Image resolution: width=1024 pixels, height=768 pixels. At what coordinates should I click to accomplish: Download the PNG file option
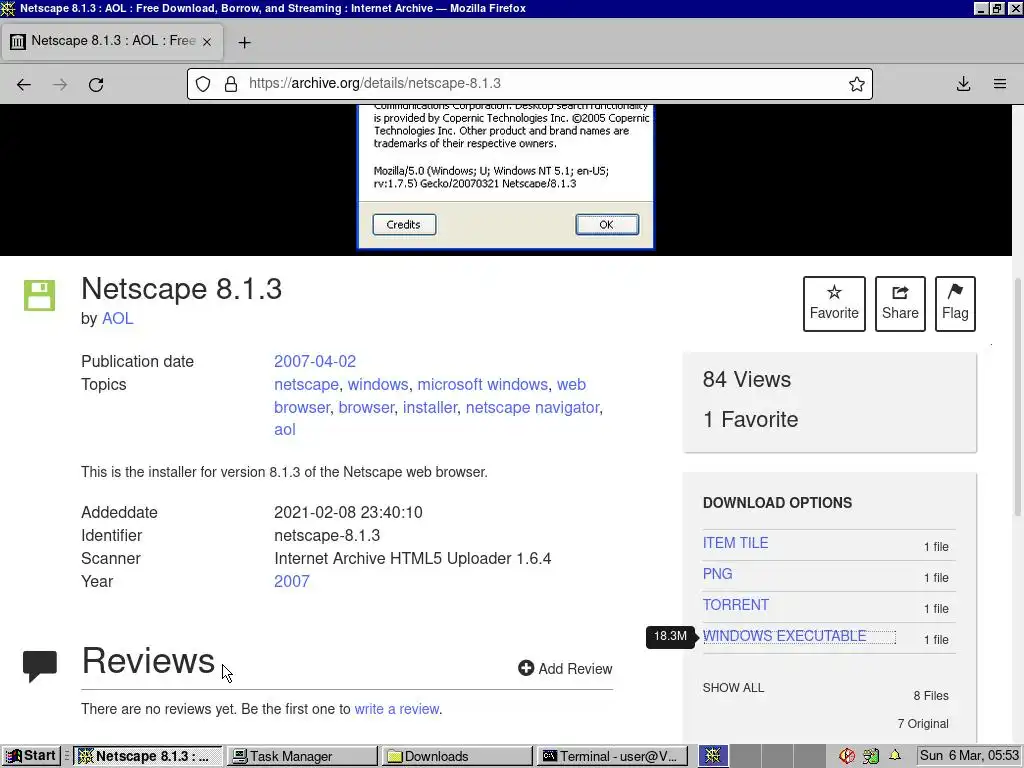[x=717, y=574]
